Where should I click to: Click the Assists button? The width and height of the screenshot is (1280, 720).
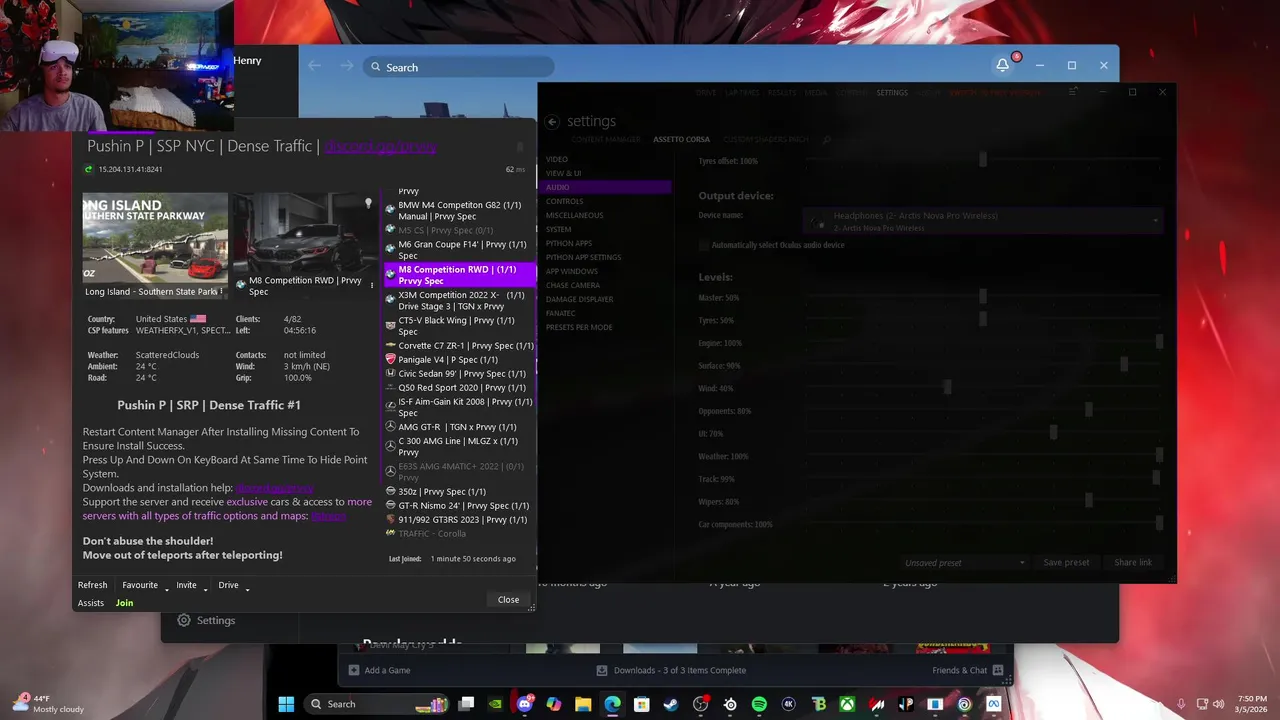[x=91, y=603]
